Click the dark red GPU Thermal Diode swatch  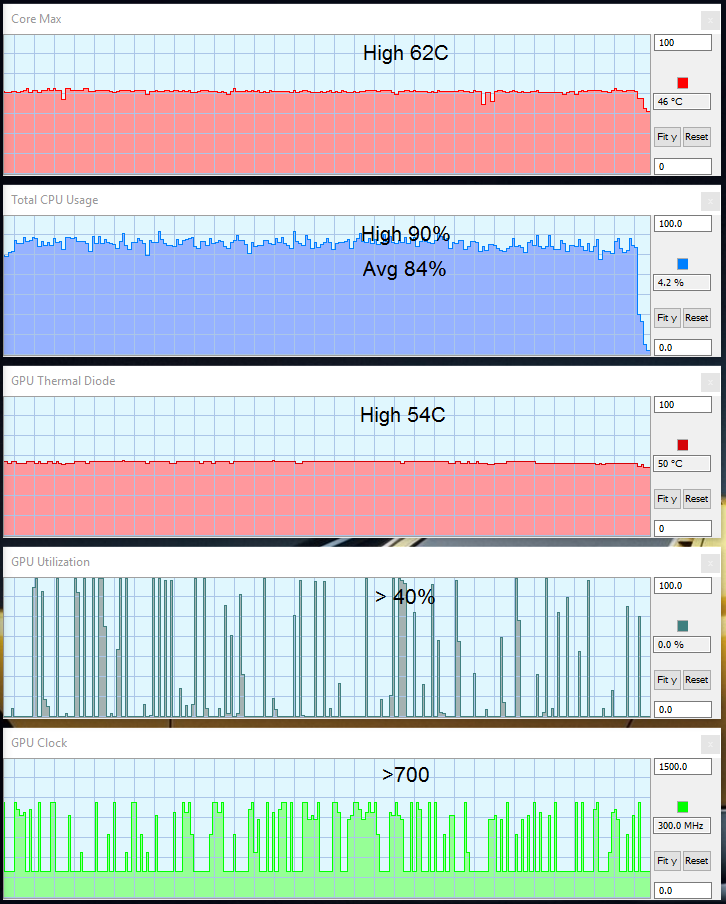click(x=682, y=445)
